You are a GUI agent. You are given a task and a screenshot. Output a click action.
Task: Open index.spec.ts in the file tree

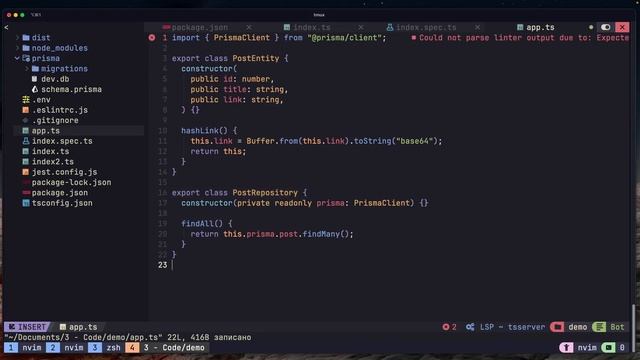[62, 141]
